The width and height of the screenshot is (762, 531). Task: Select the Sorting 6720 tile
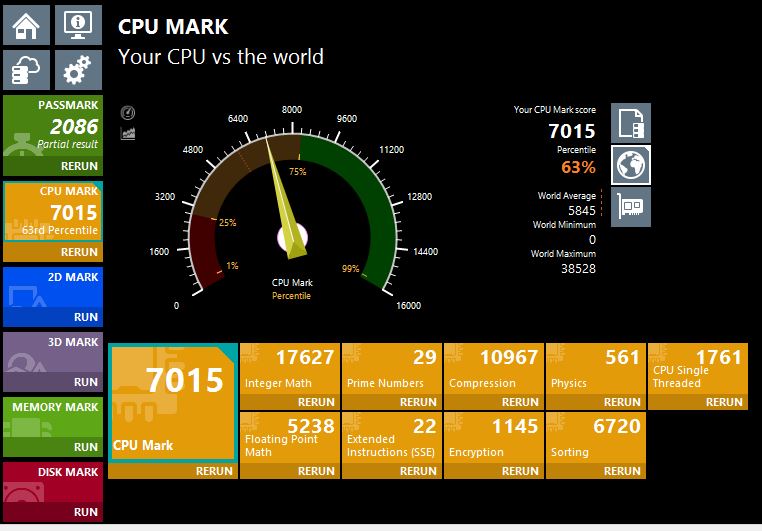tap(596, 438)
